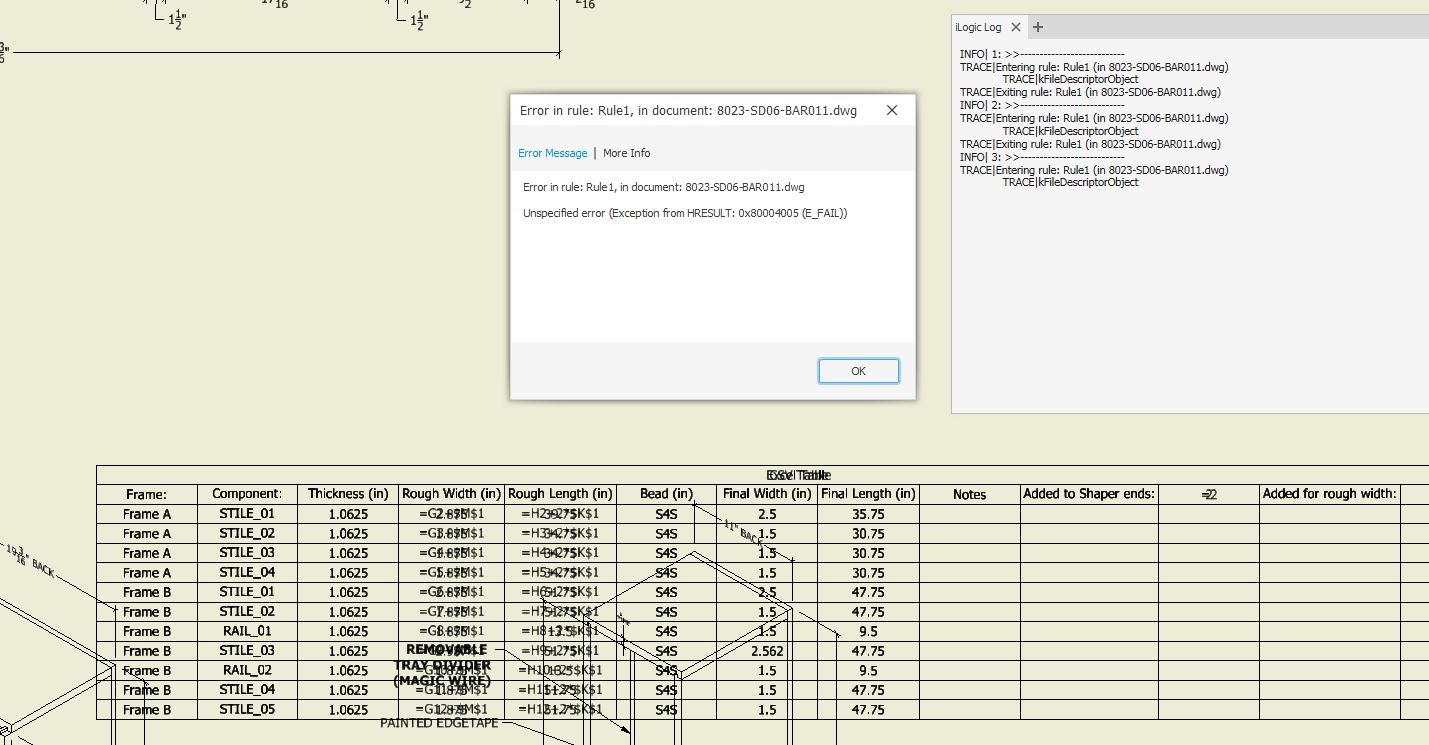Image resolution: width=1429 pixels, height=745 pixels.
Task: Close the iLogic Log tab
Action: coord(1015,27)
